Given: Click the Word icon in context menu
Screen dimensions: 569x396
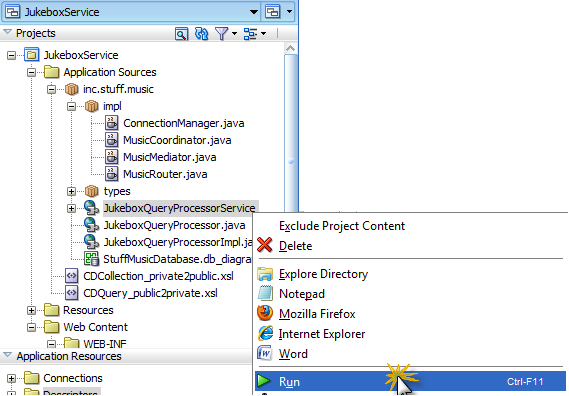Looking at the screenshot, I should click(265, 353).
